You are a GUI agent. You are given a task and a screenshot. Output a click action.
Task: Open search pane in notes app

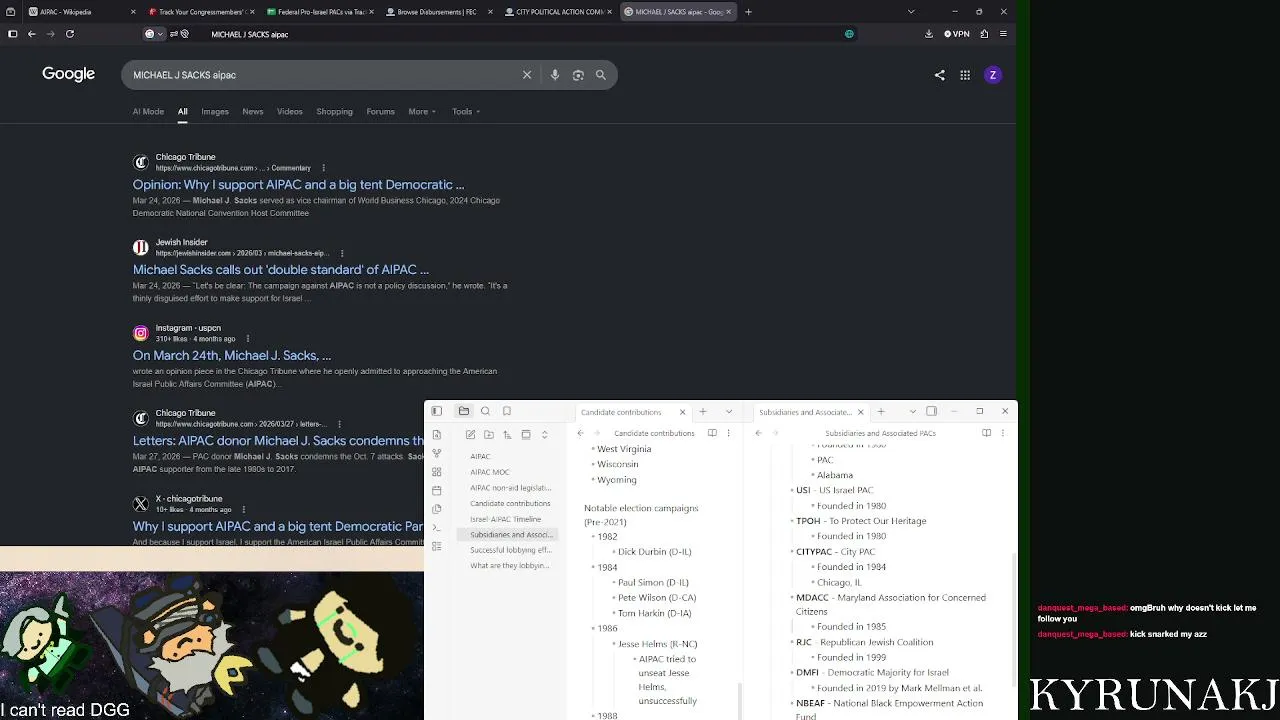click(x=486, y=411)
